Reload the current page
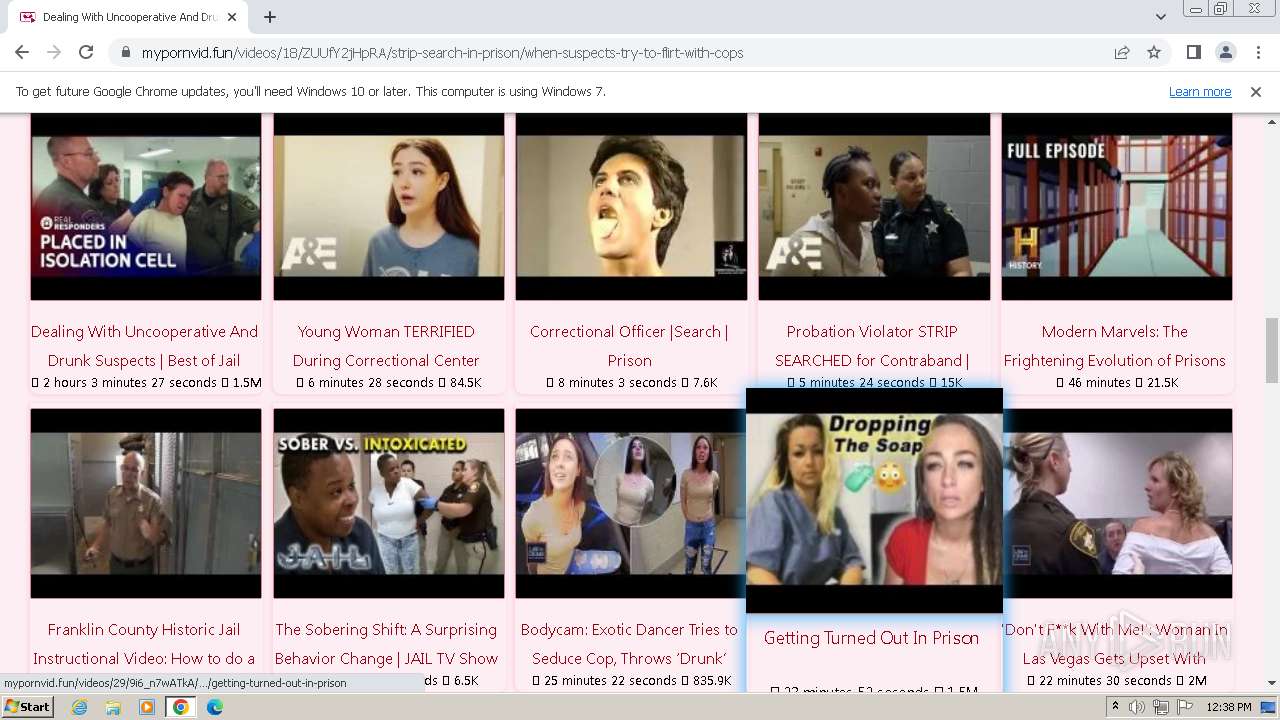The height and width of the screenshot is (720, 1280). [x=86, y=52]
